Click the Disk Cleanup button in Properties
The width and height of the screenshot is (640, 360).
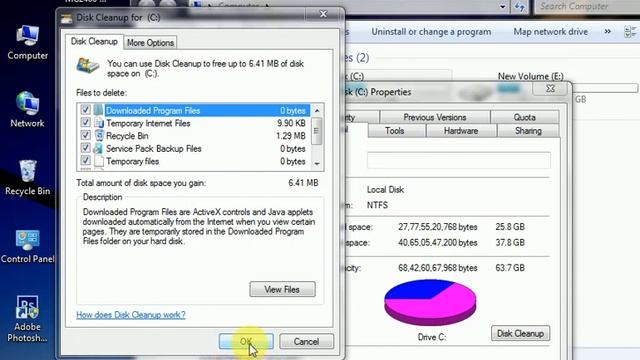[x=520, y=333]
